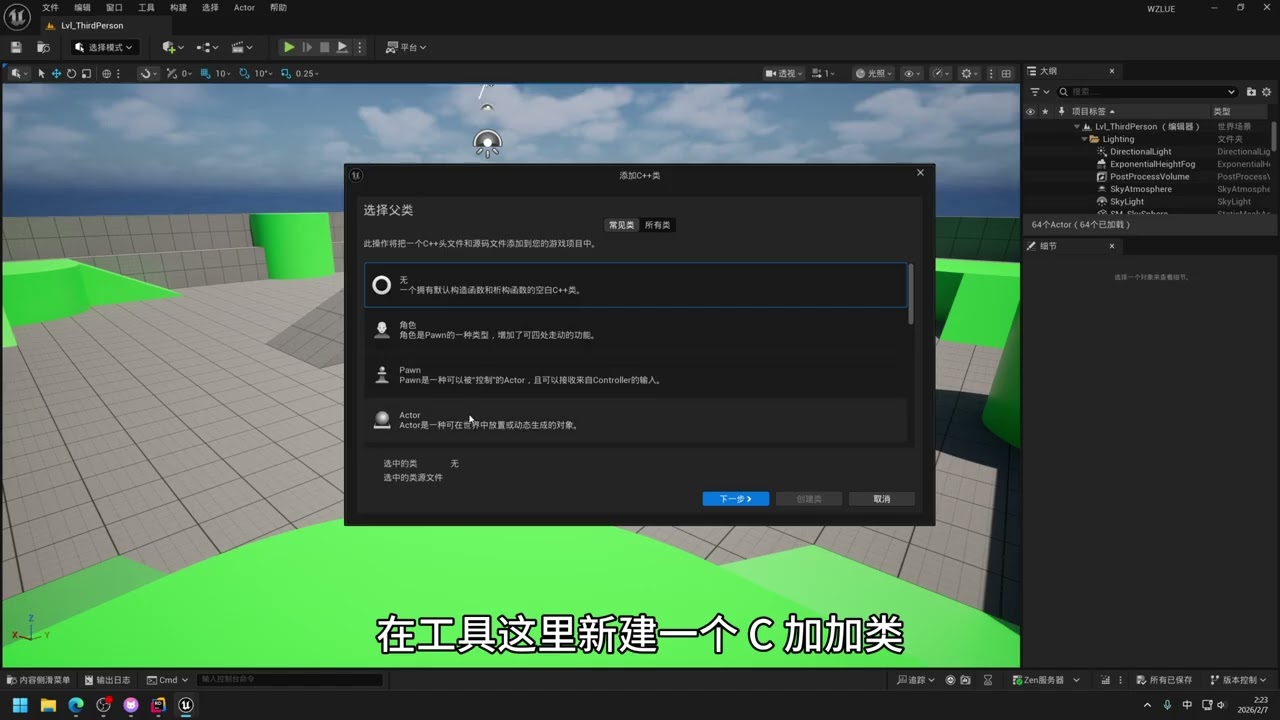This screenshot has height=720, width=1280.
Task: Select the rotate tool
Action: point(71,73)
